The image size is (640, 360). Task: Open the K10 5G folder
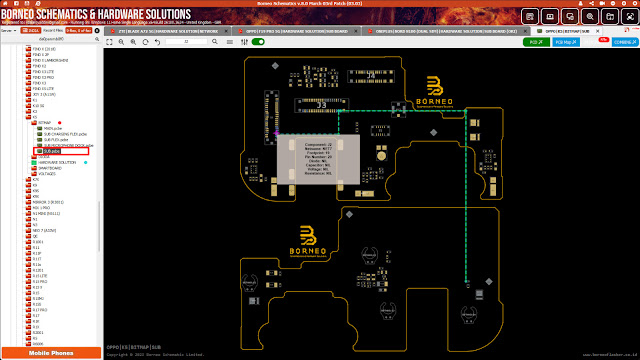pyautogui.click(x=38, y=106)
